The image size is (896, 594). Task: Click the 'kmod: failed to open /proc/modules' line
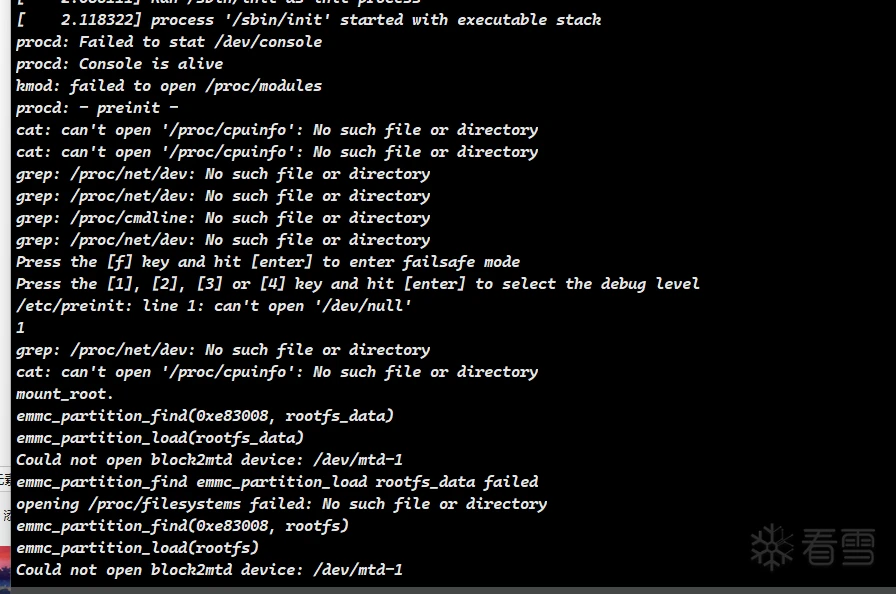(x=169, y=86)
